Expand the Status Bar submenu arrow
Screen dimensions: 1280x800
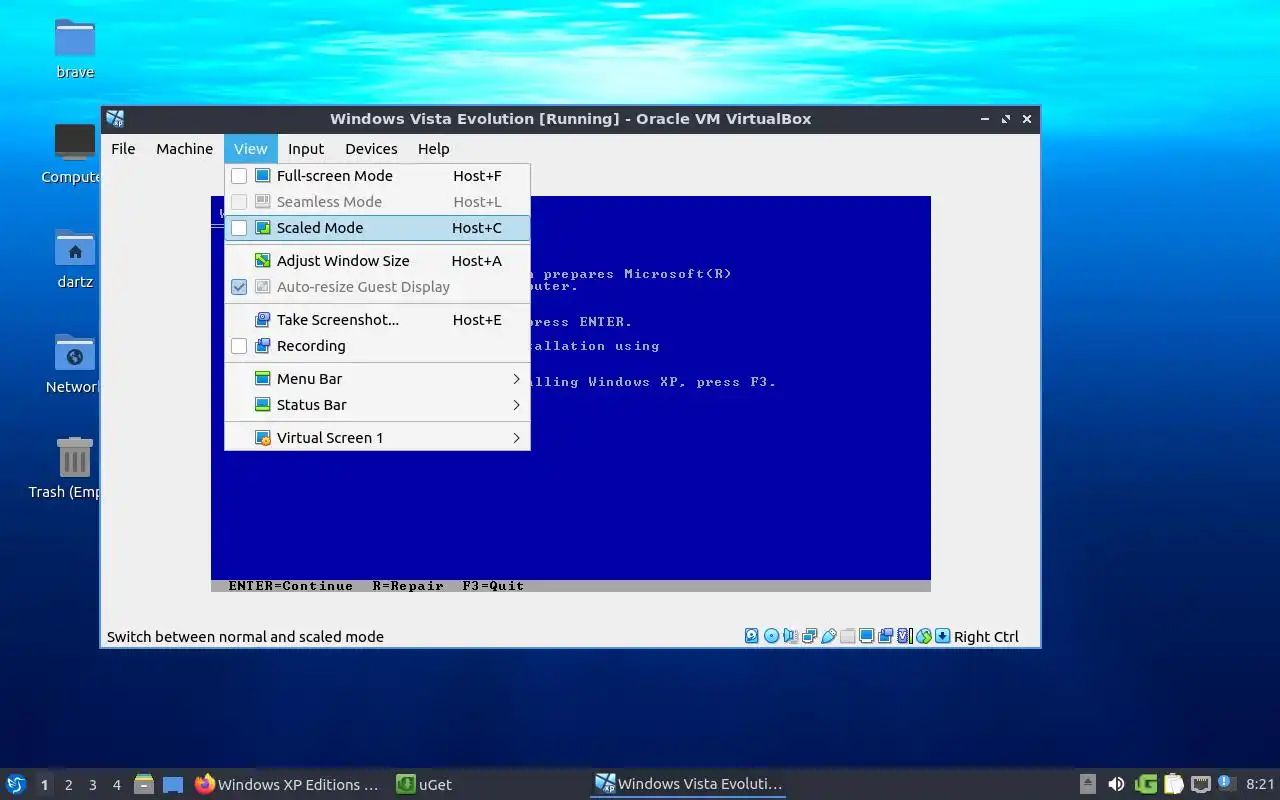click(x=516, y=405)
